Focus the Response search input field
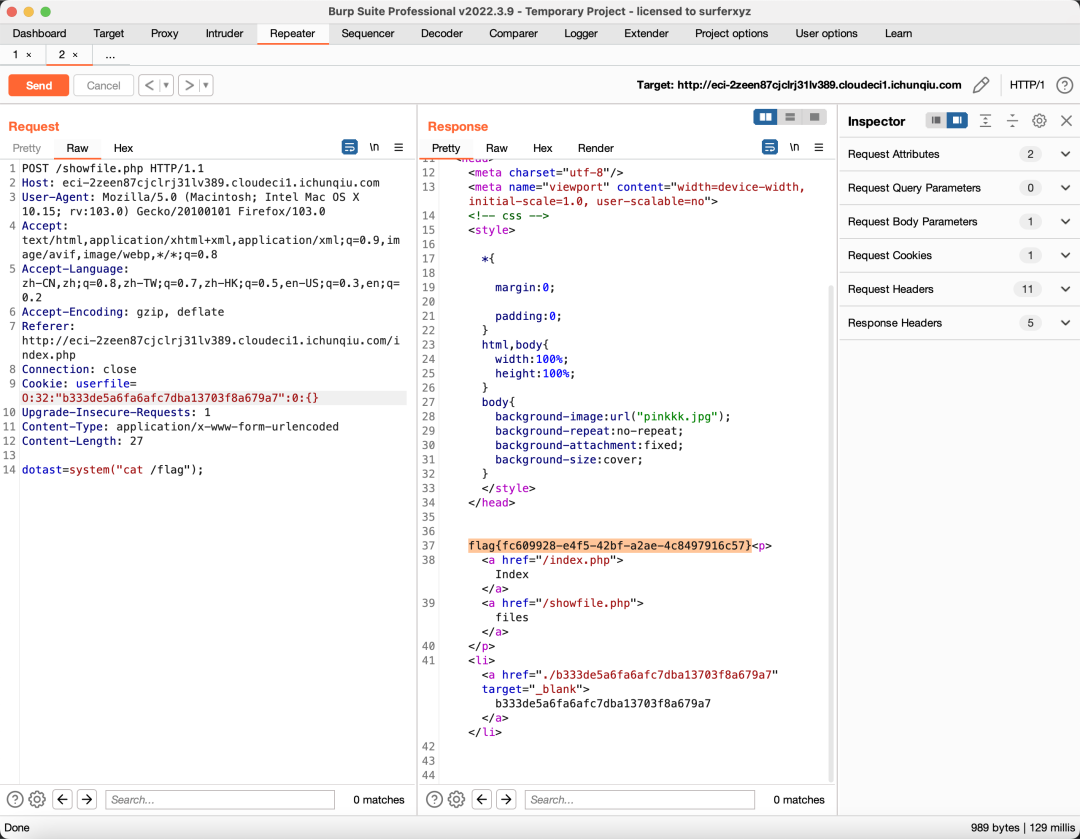The image size is (1080, 839). pyautogui.click(x=639, y=800)
